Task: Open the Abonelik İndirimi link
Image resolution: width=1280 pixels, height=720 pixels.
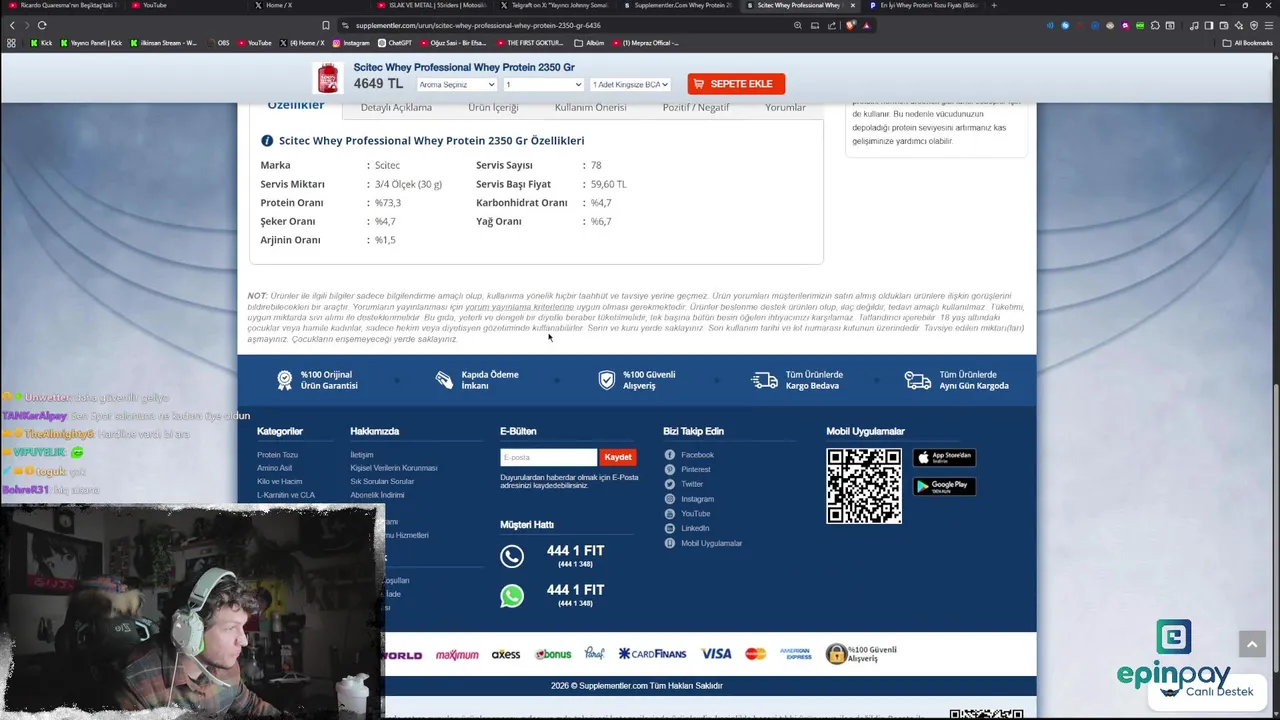Action: click(x=377, y=495)
